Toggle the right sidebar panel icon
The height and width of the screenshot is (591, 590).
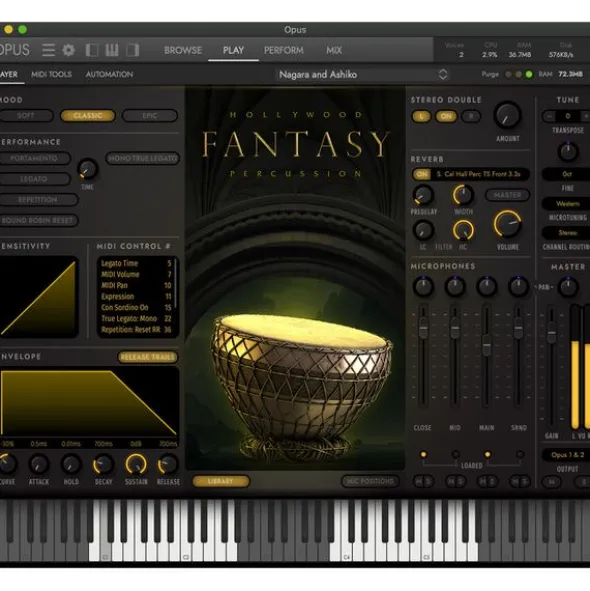[132, 50]
